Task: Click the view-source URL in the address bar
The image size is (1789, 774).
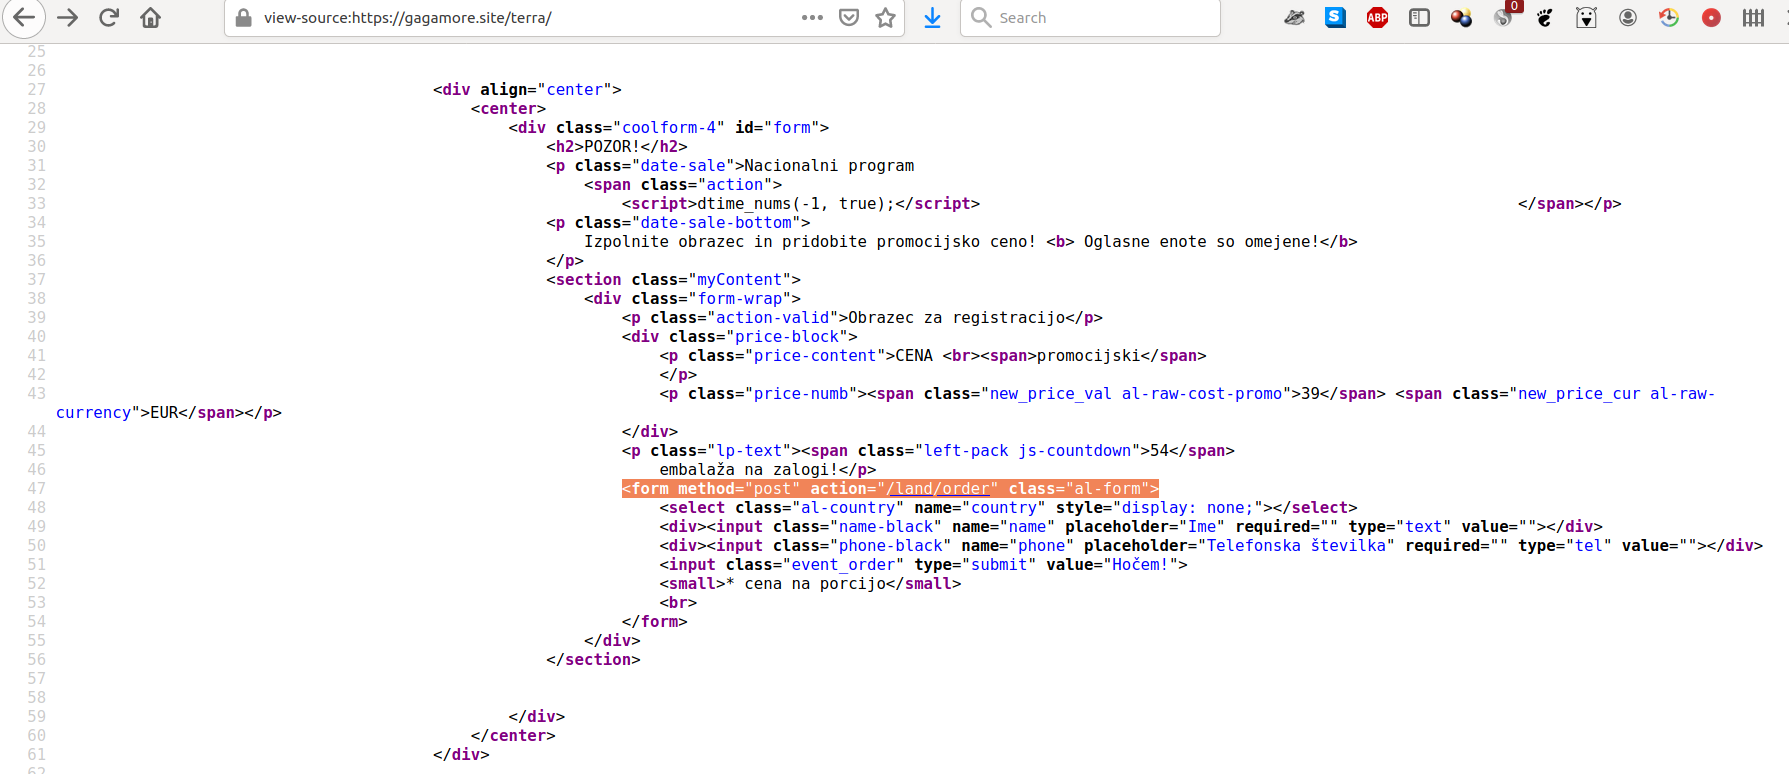Action: click(407, 17)
